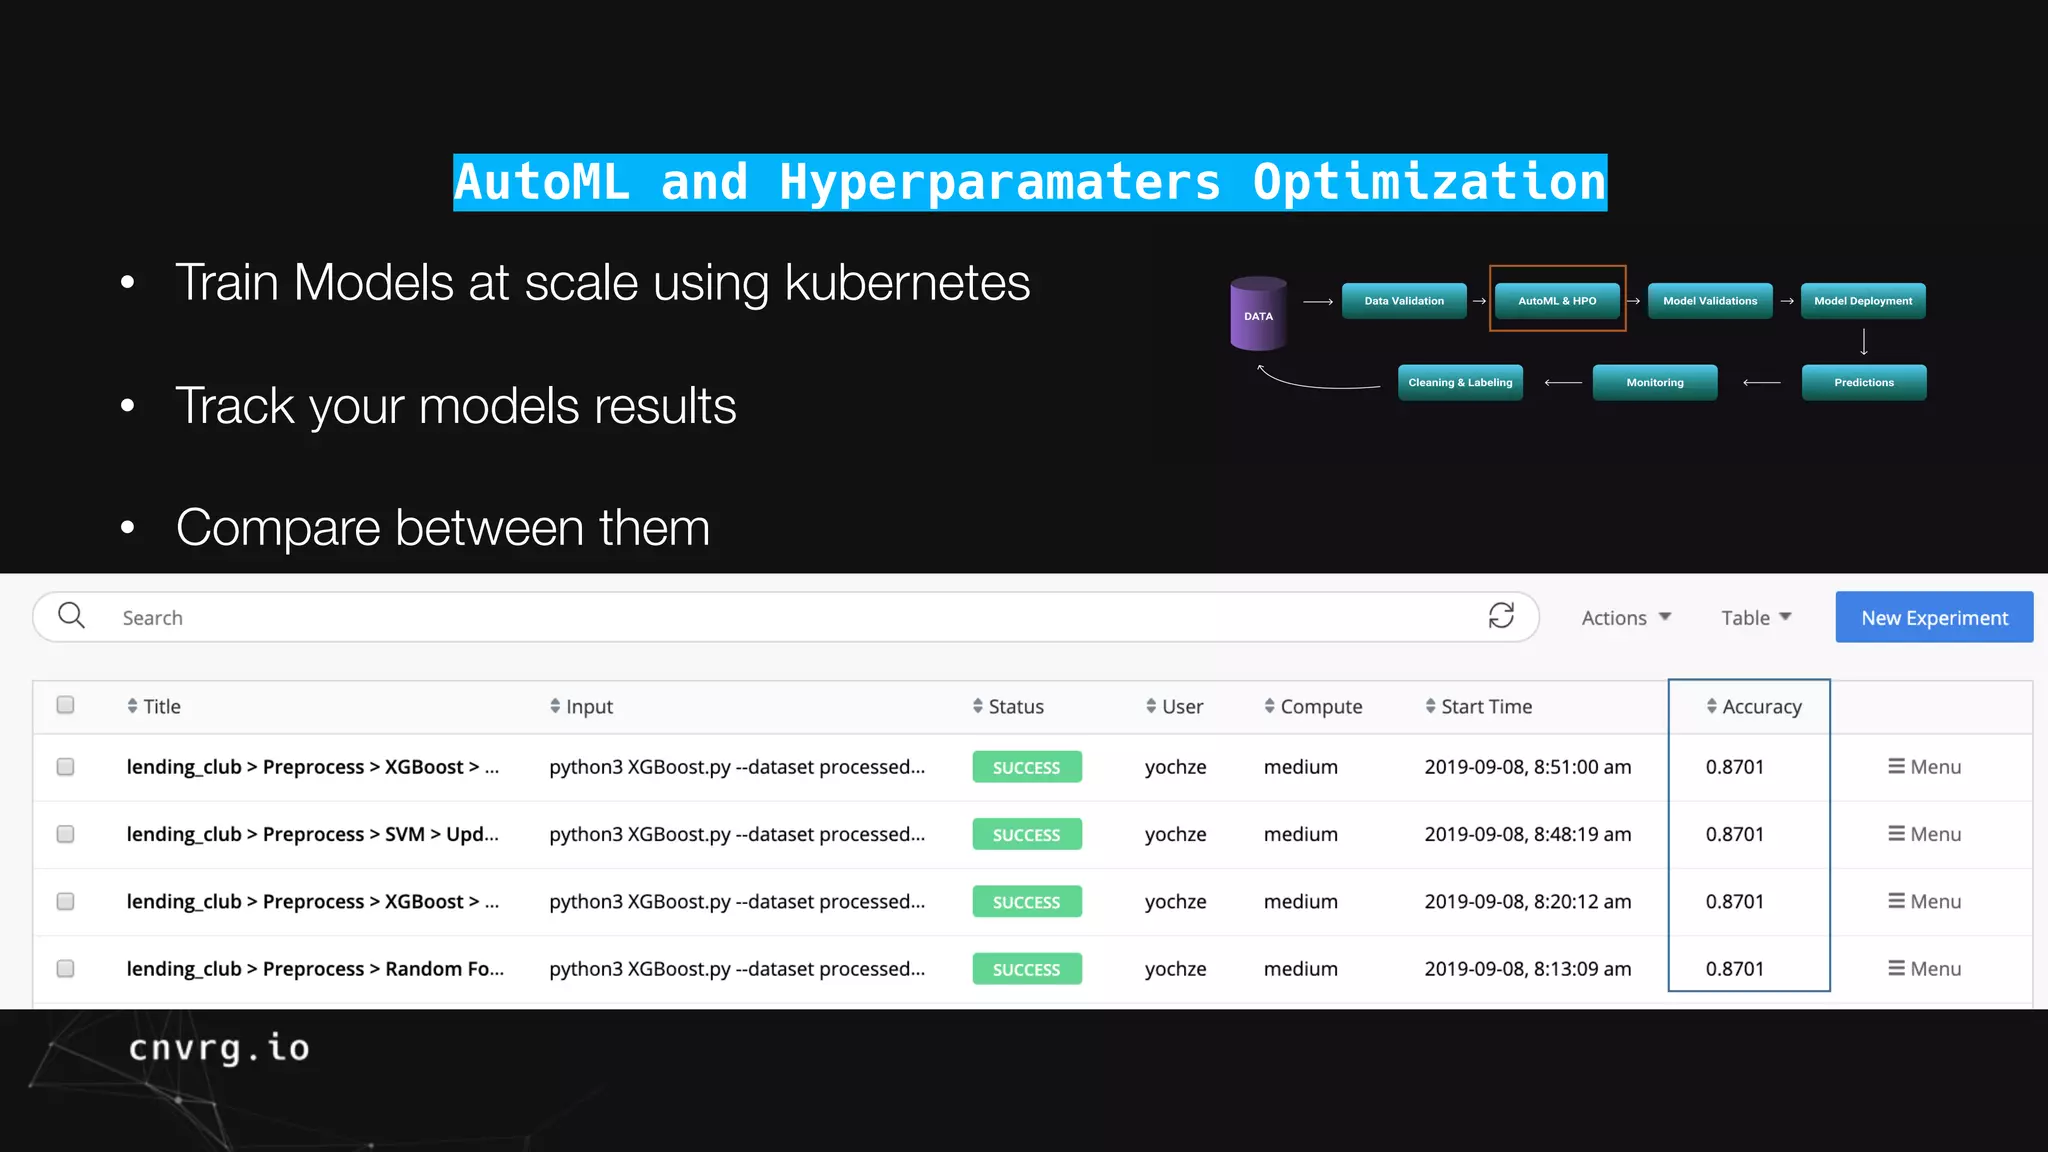Open the first lending_club XGBoost experiment link
The height and width of the screenshot is (1152, 2048).
312,767
